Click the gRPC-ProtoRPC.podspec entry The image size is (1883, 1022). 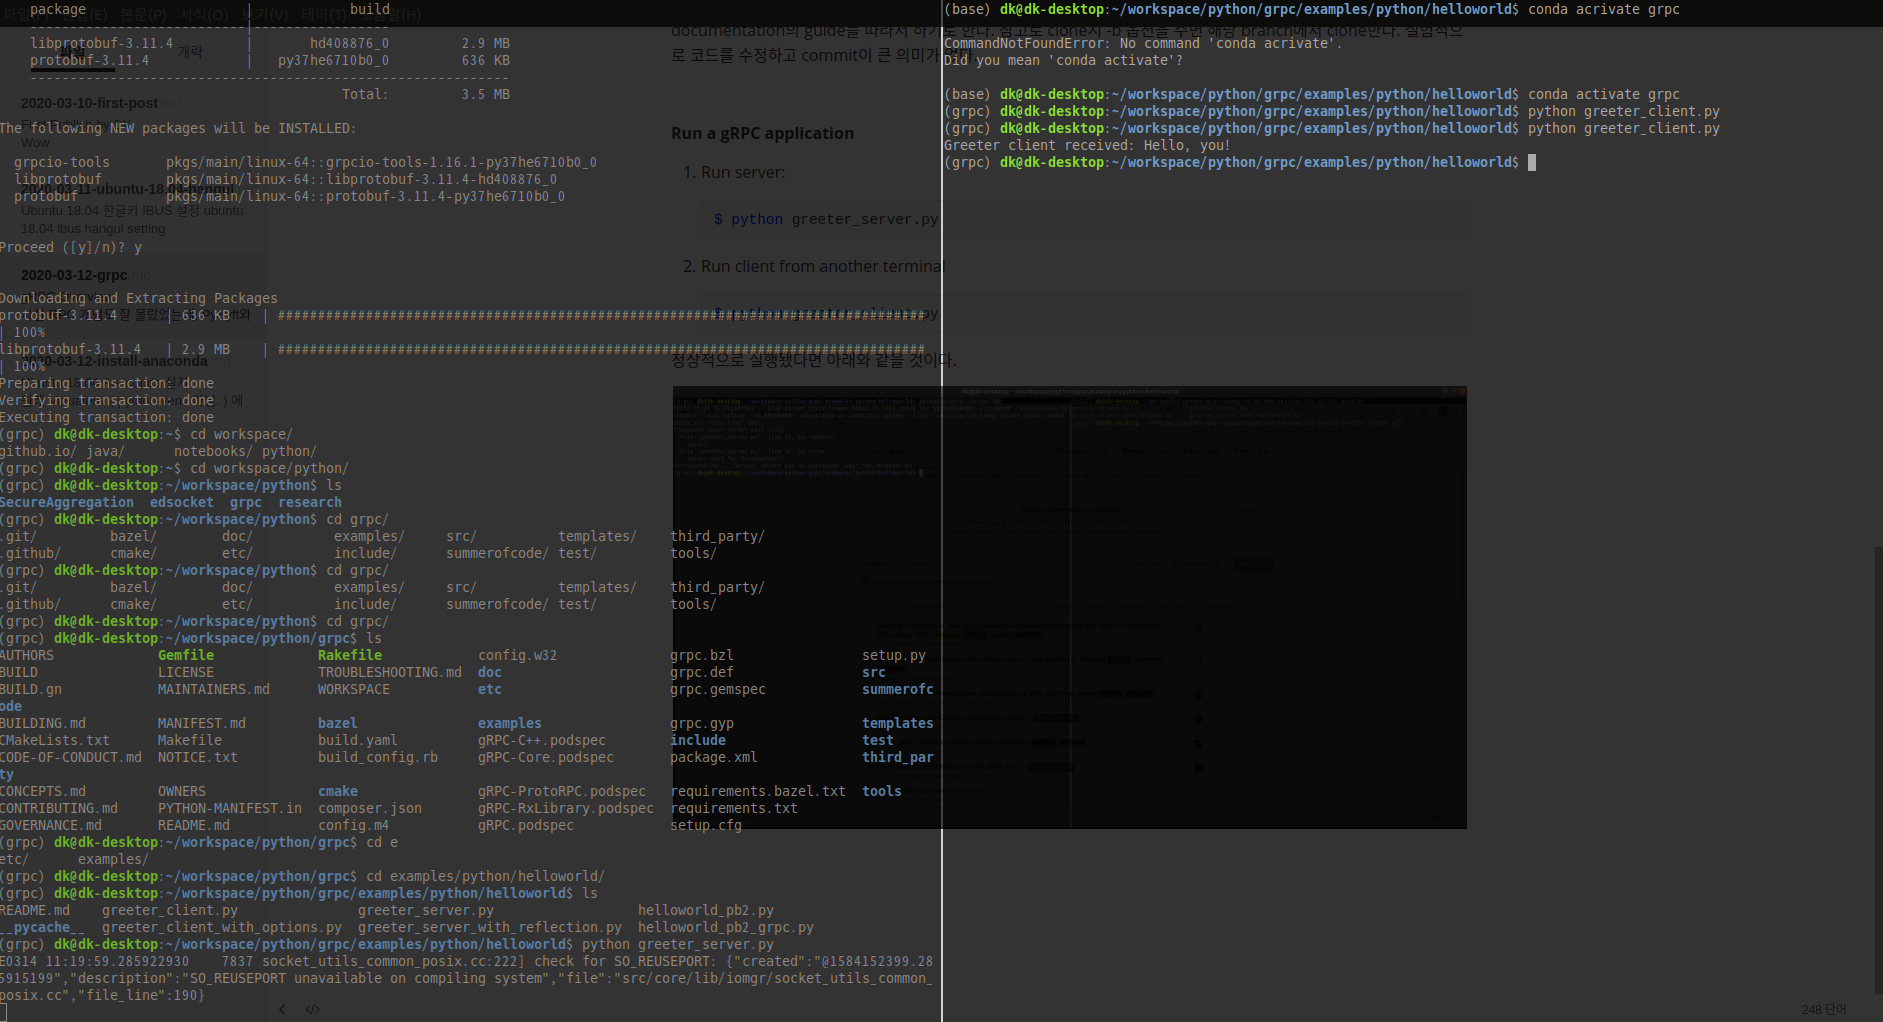[562, 791]
